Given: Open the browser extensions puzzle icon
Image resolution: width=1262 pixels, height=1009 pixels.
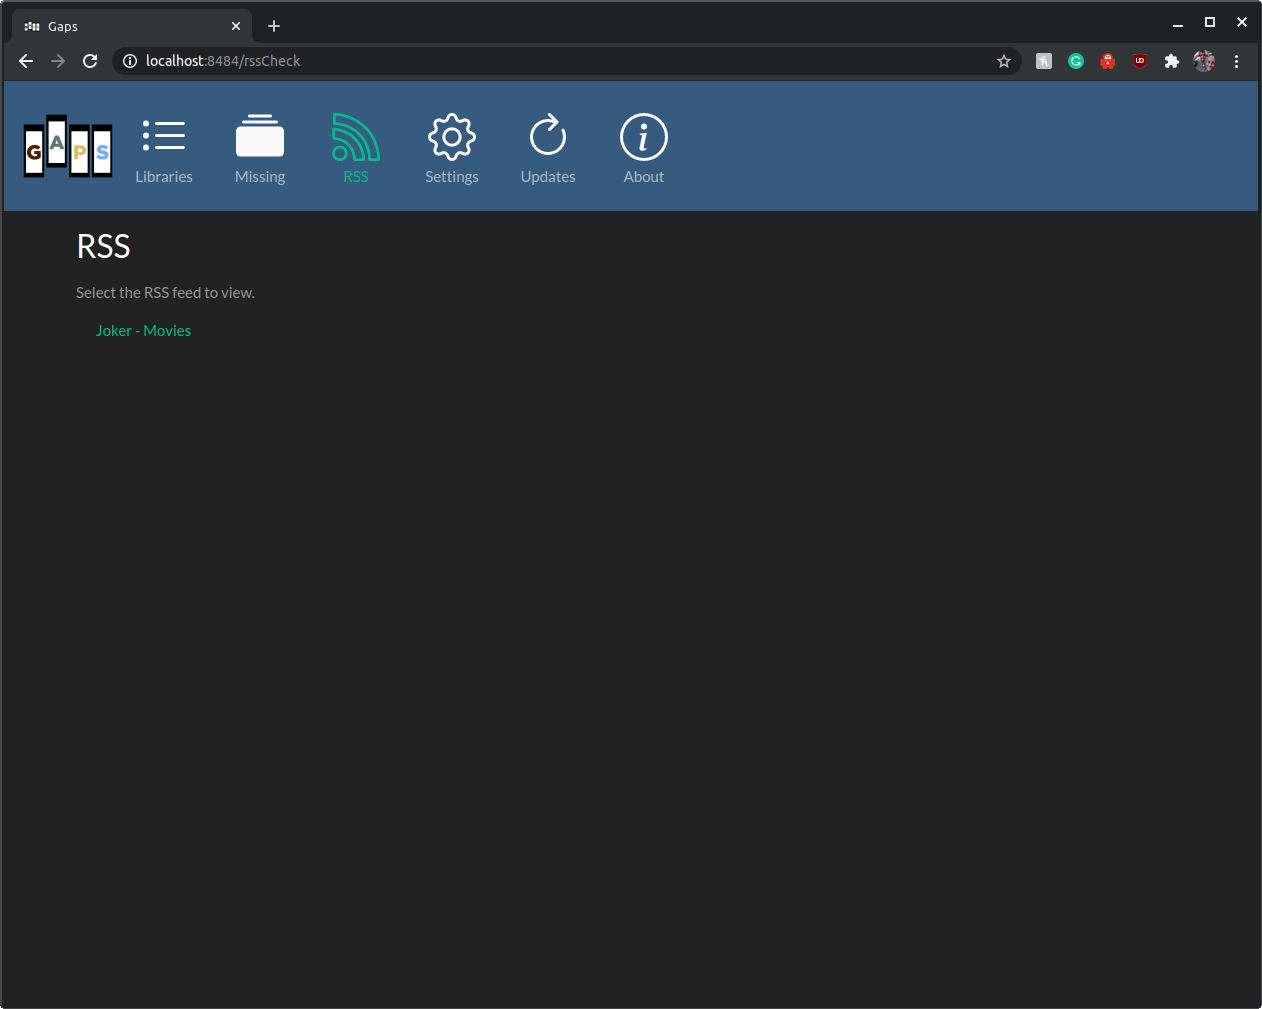Looking at the screenshot, I should tap(1171, 61).
